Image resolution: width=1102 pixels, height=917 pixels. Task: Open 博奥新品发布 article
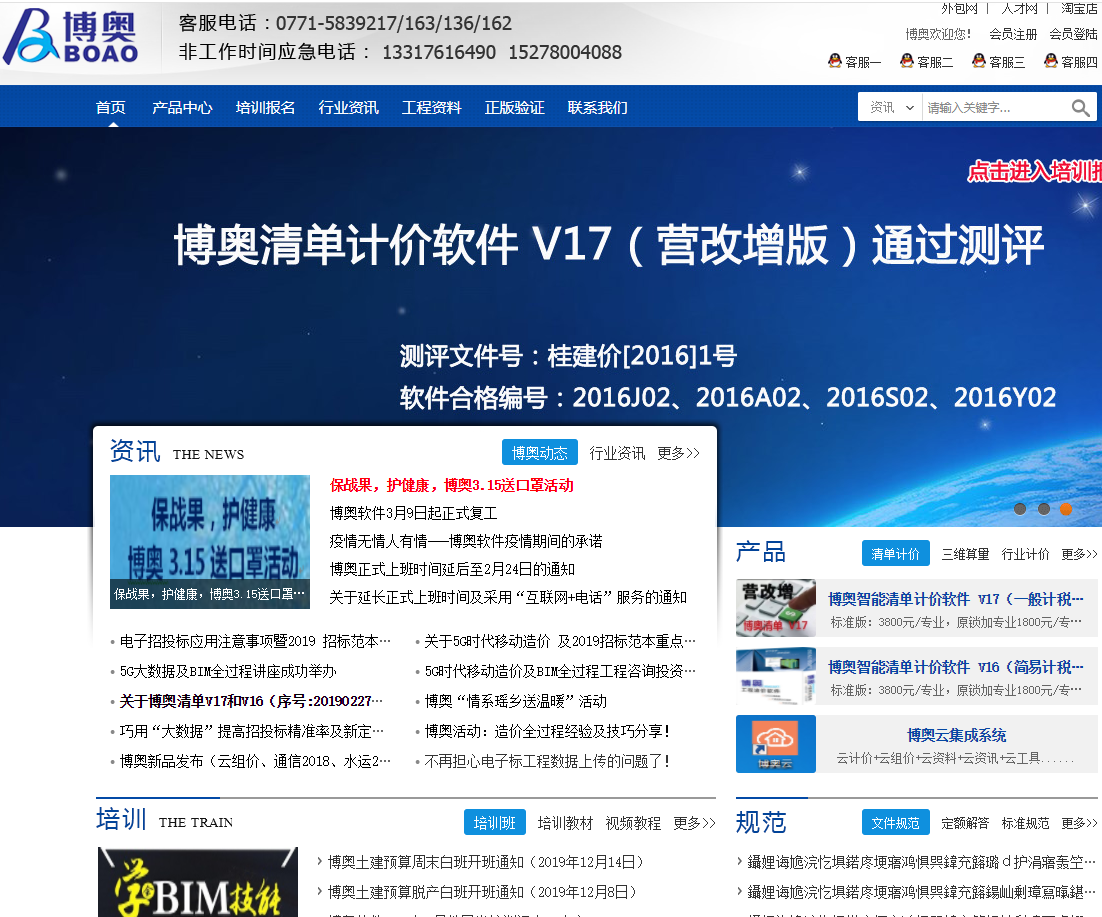pos(255,761)
